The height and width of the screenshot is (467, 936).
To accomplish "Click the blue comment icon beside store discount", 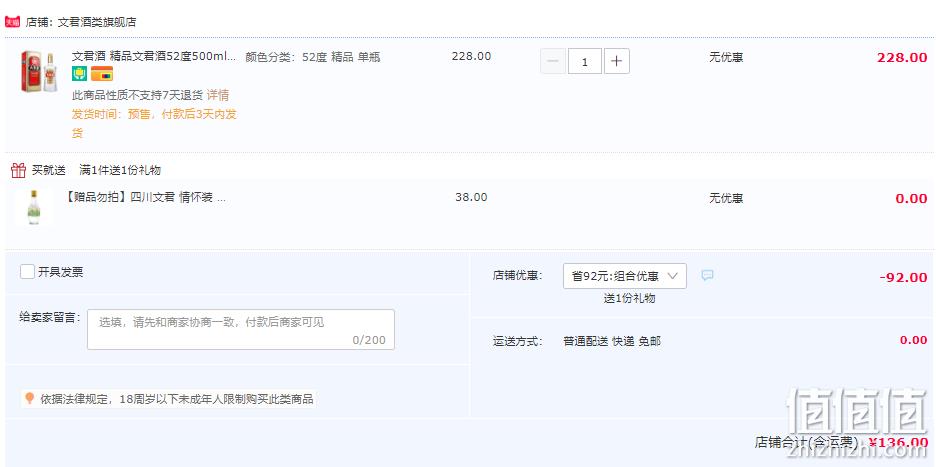I will 707,275.
